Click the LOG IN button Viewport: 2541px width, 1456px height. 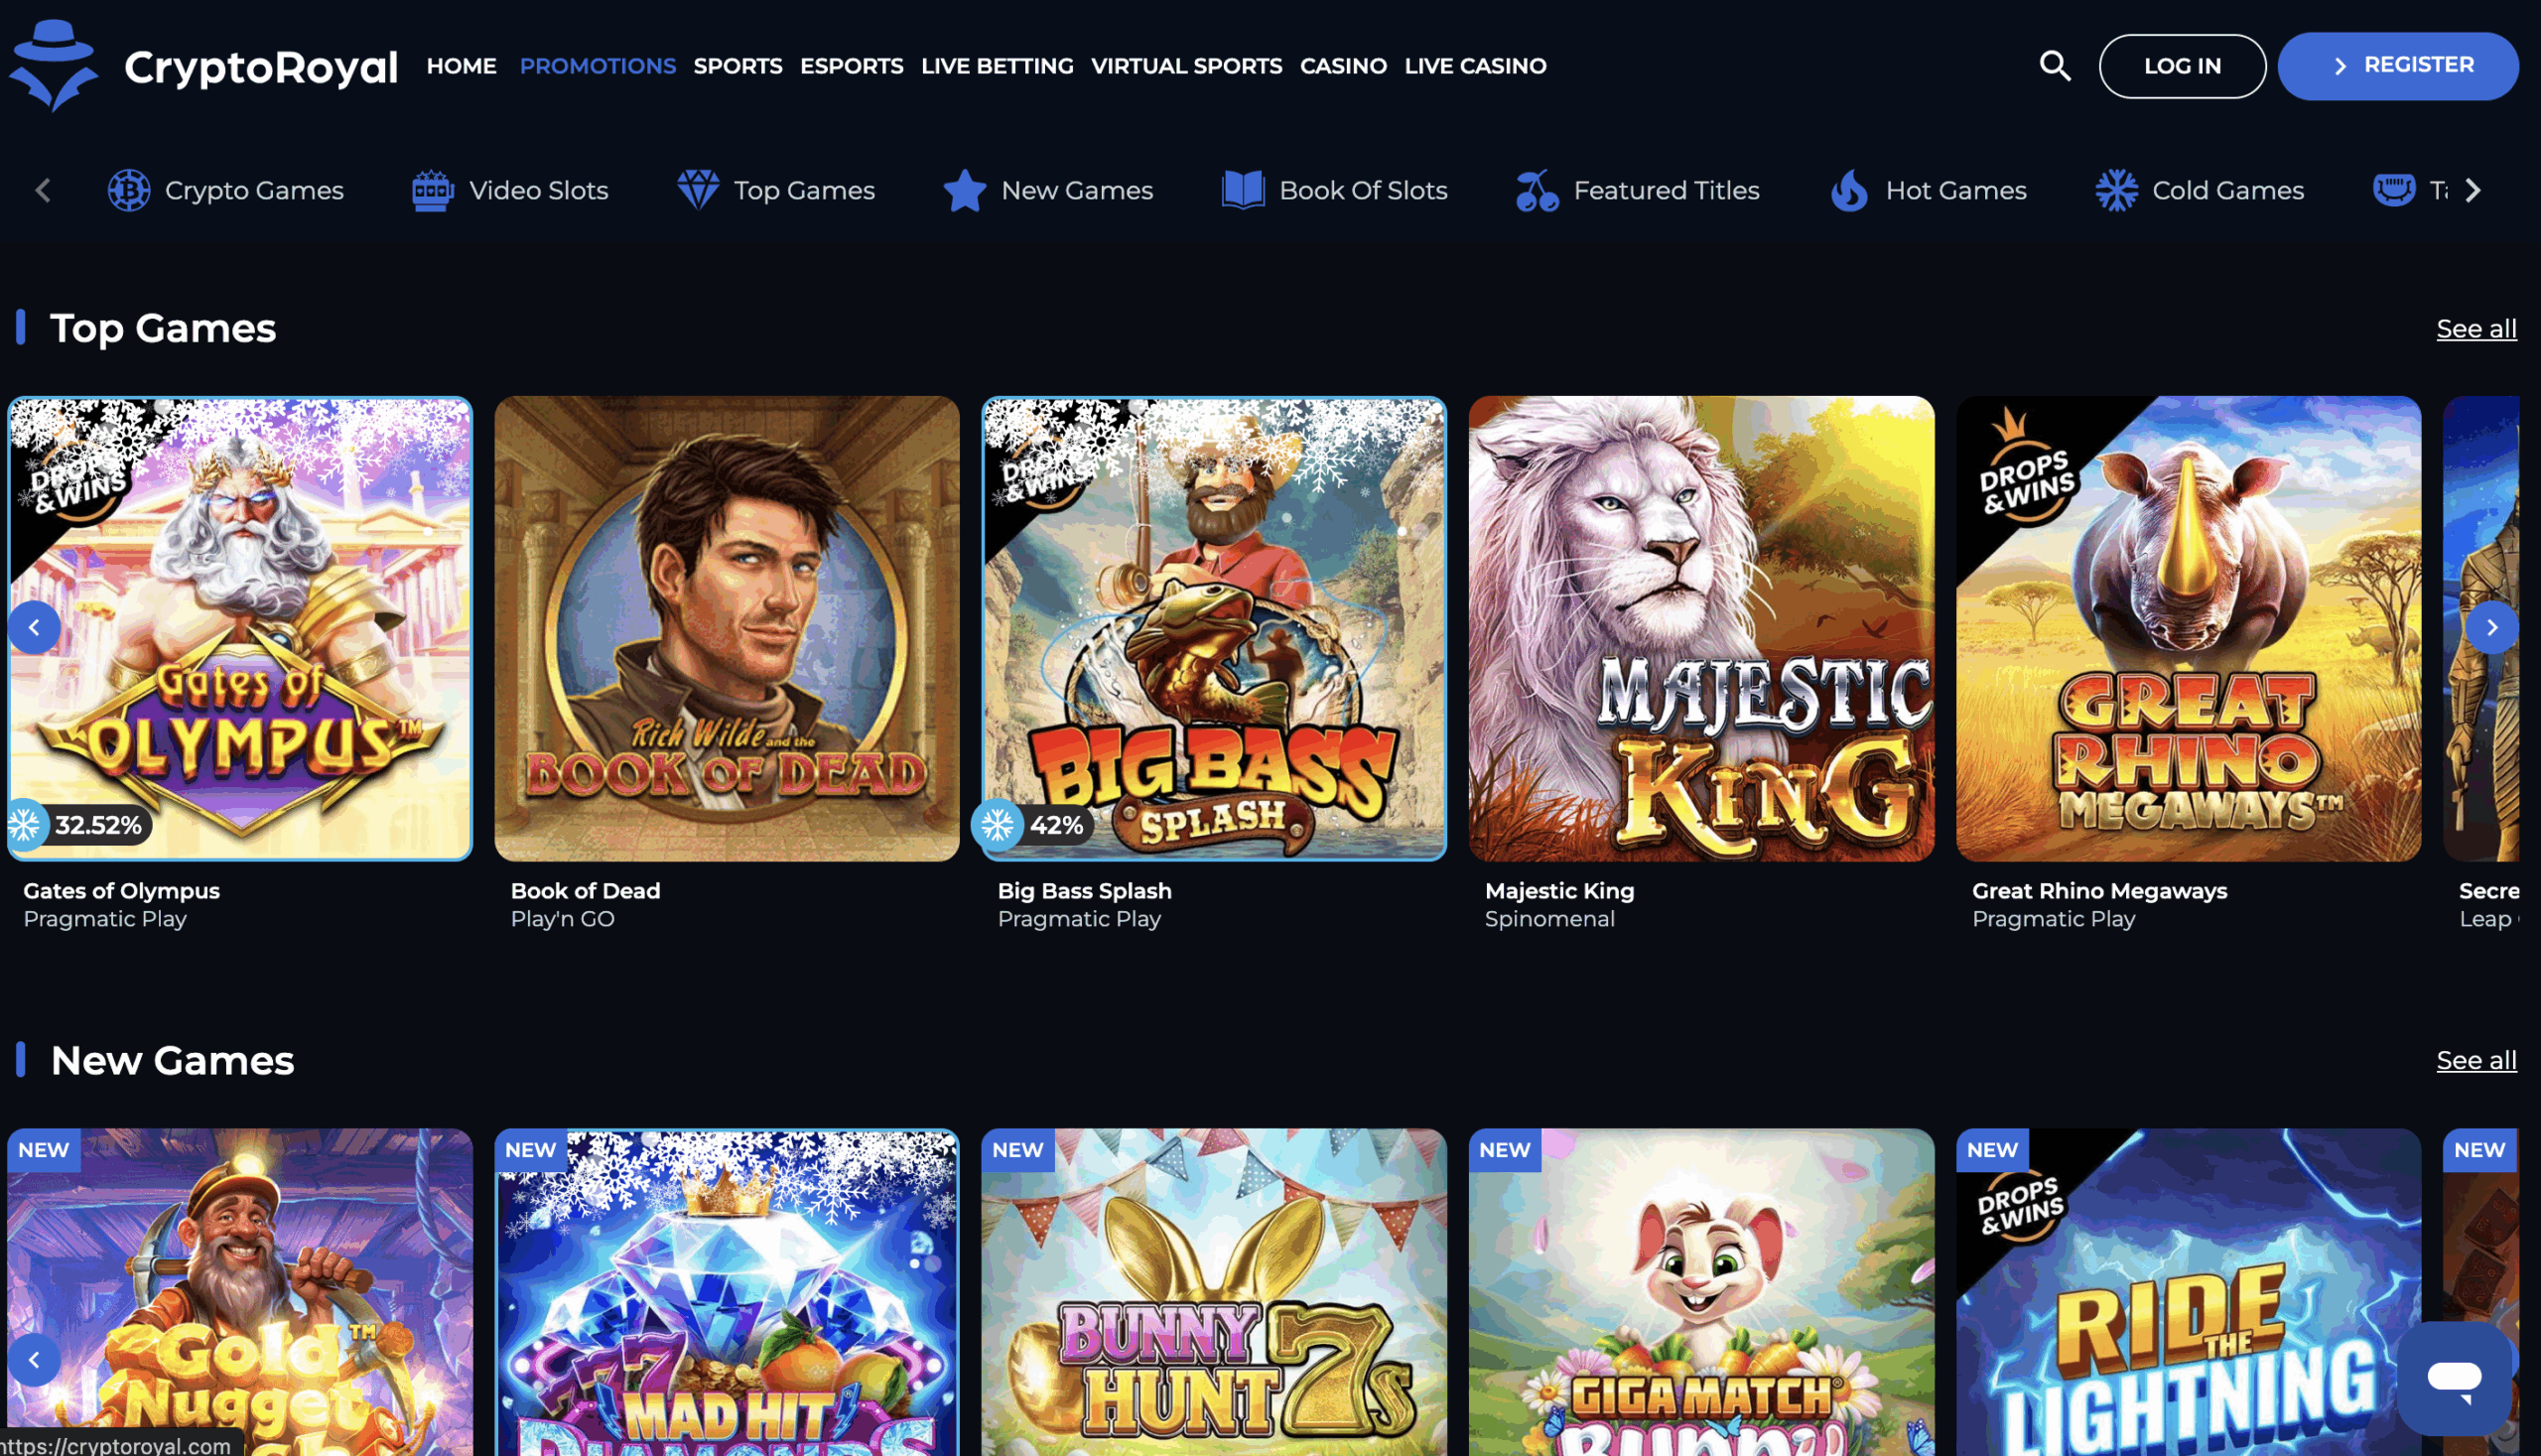(x=2182, y=66)
